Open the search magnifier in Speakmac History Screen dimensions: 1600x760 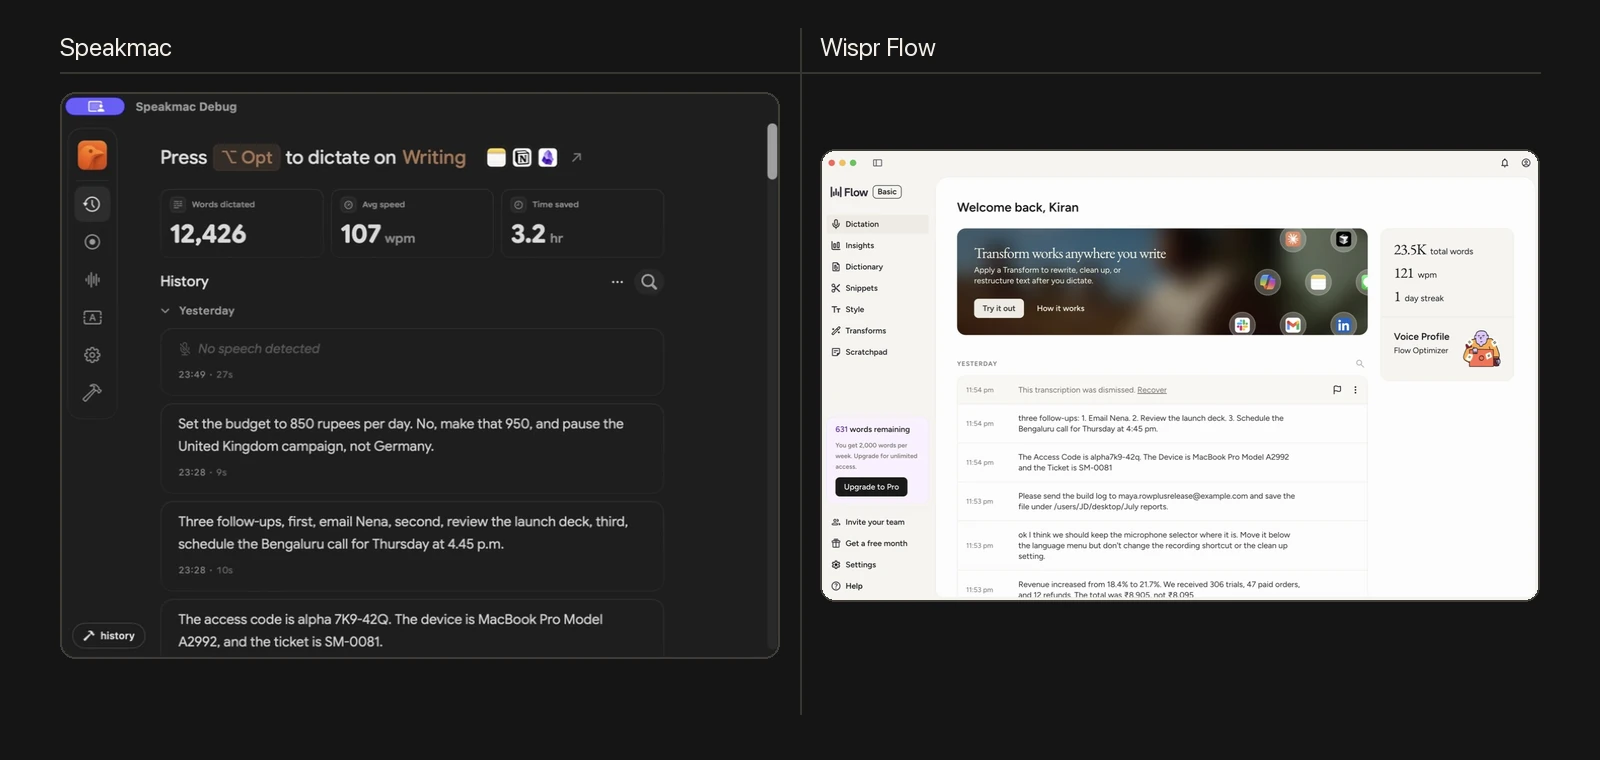pyautogui.click(x=649, y=282)
